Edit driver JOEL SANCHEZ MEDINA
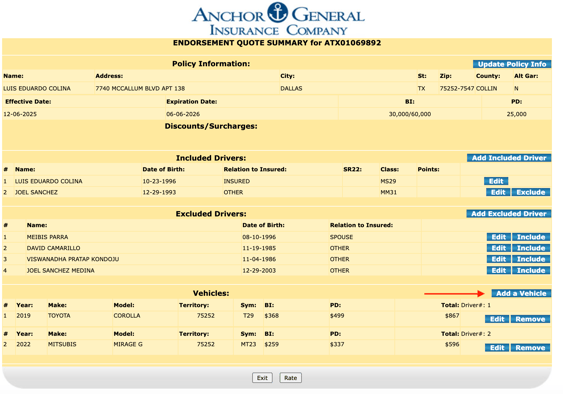 pyautogui.click(x=499, y=270)
